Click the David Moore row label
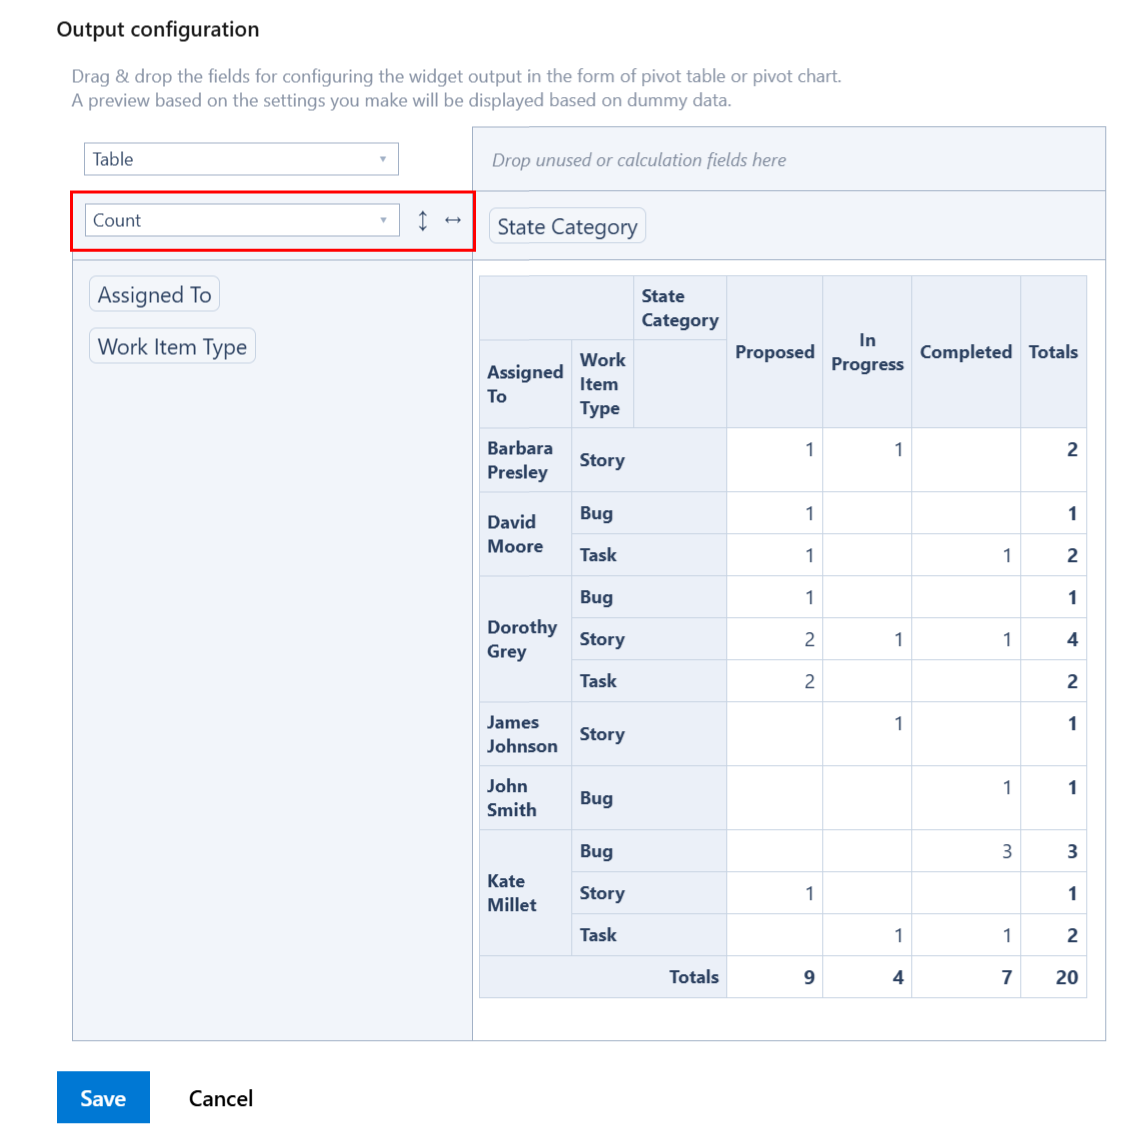This screenshot has height=1143, width=1139. (x=525, y=534)
